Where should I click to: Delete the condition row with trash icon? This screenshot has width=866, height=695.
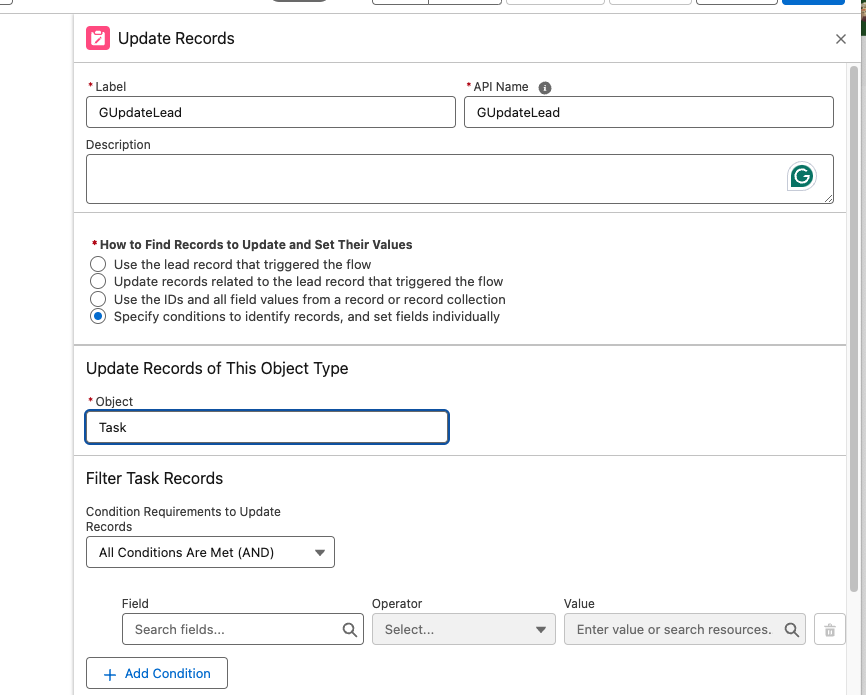click(830, 630)
